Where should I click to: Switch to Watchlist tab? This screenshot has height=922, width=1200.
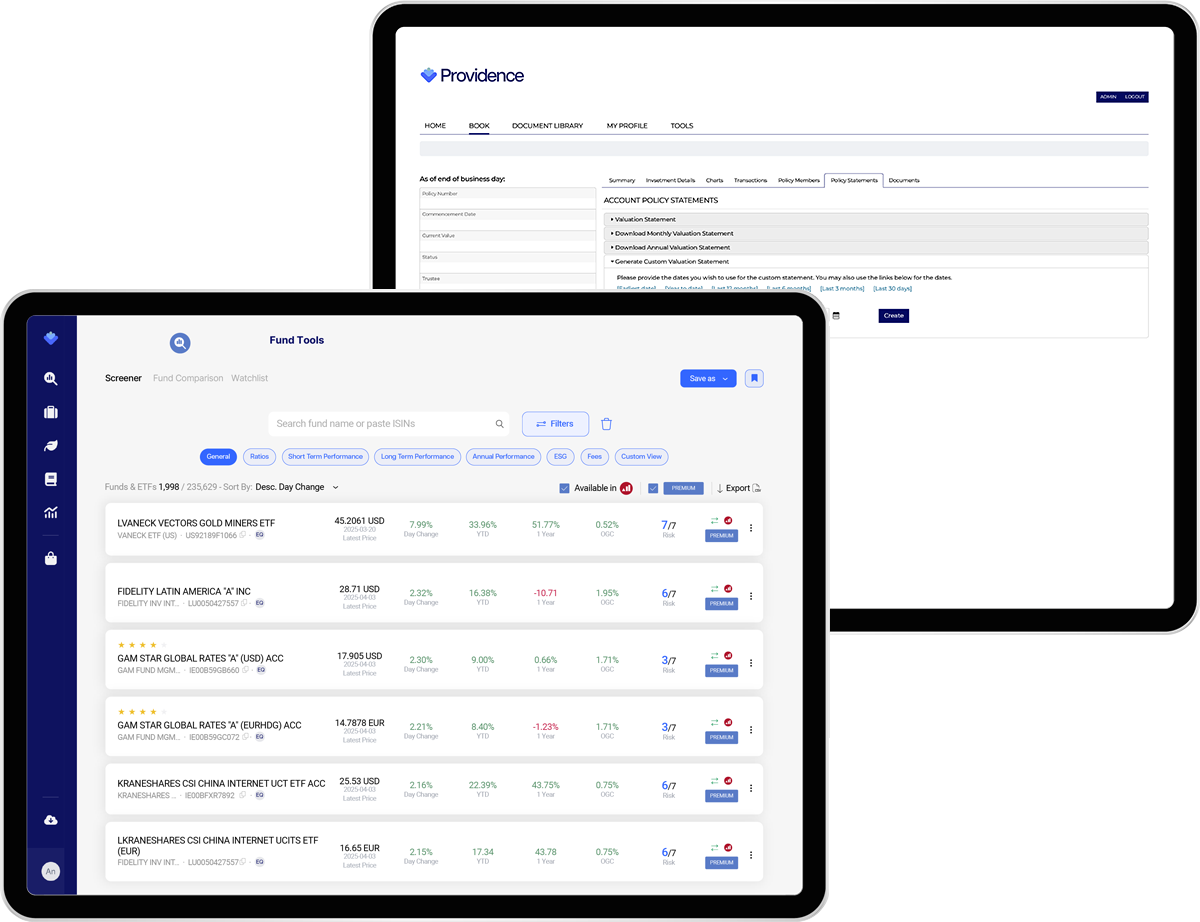pos(250,378)
